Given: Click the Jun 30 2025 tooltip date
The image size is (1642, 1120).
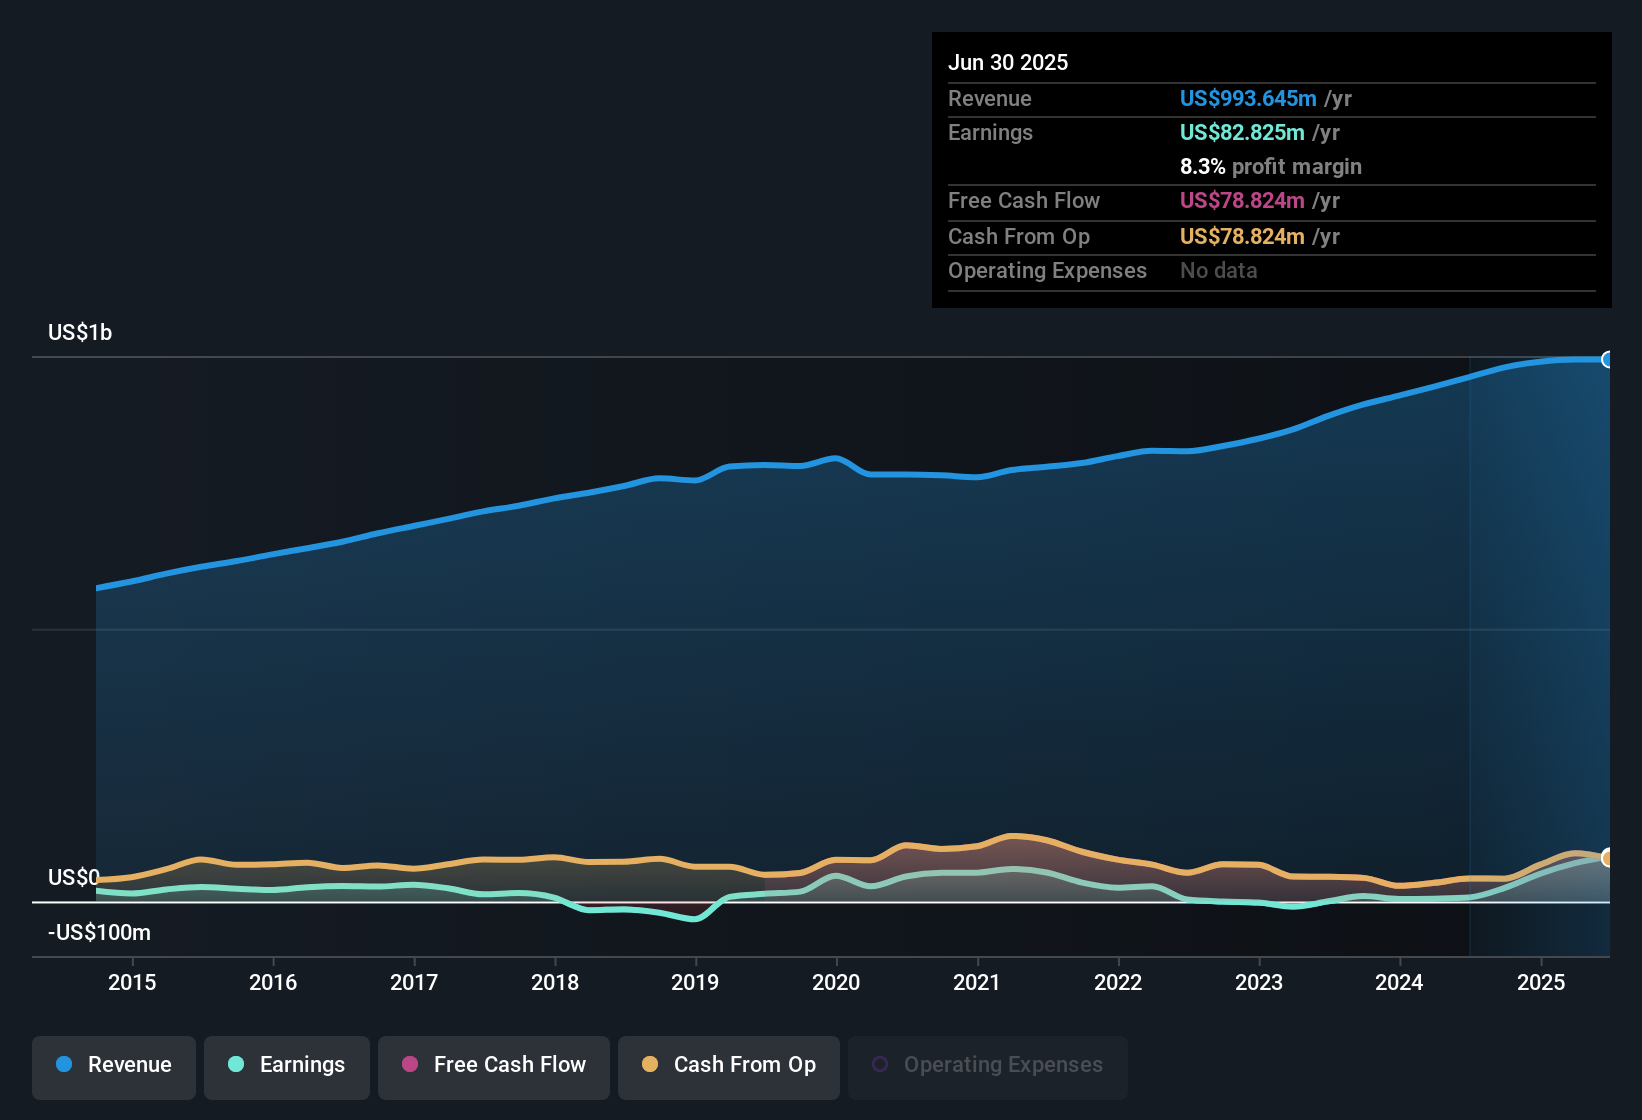Looking at the screenshot, I should (x=1008, y=62).
